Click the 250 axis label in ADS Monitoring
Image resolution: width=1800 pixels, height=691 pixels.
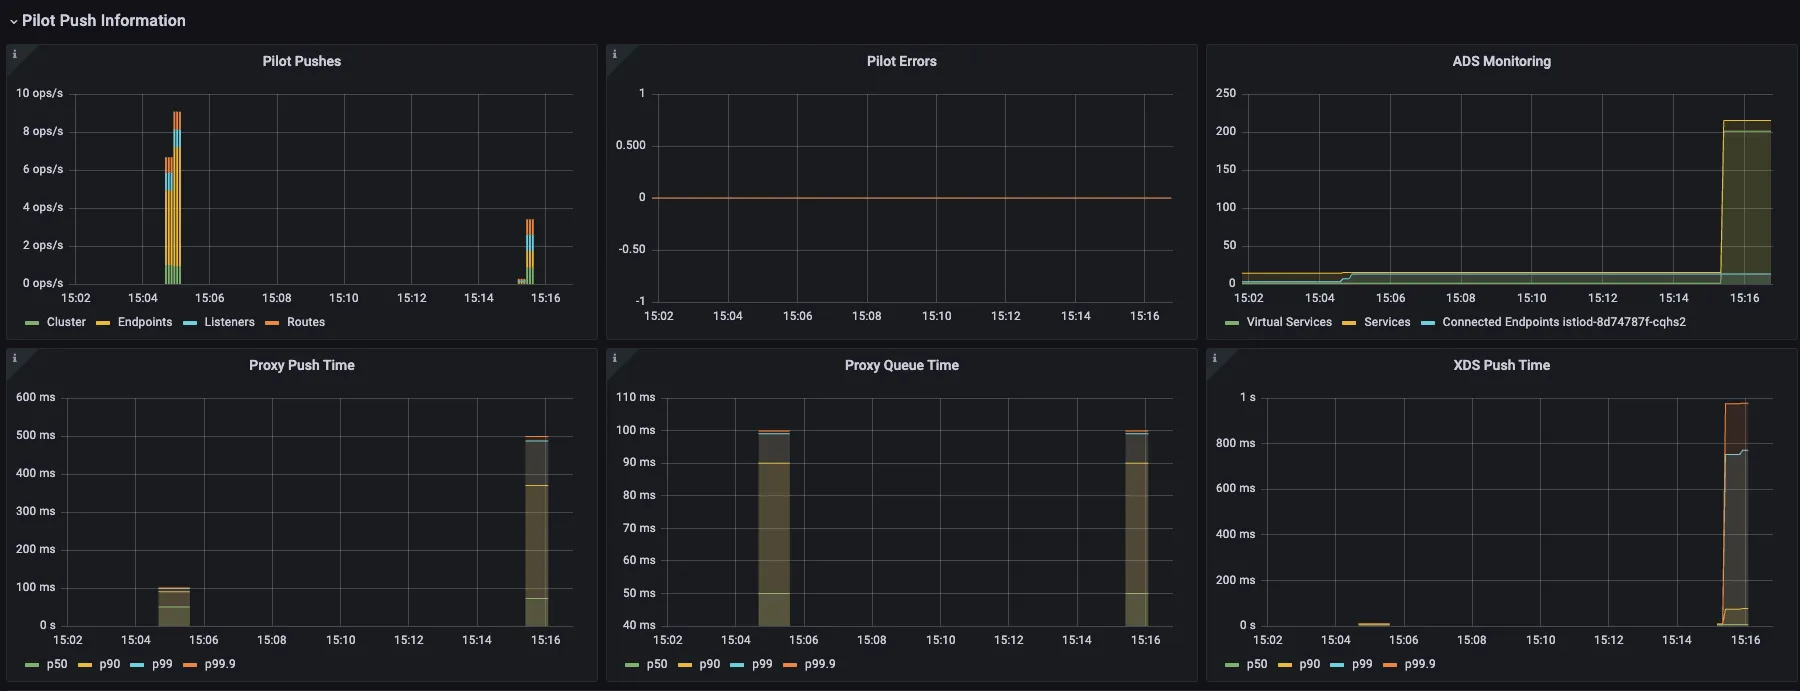[x=1226, y=93]
